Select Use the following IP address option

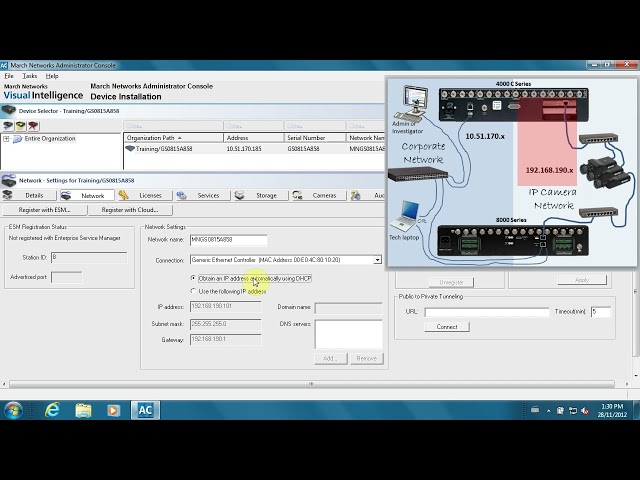[193, 291]
